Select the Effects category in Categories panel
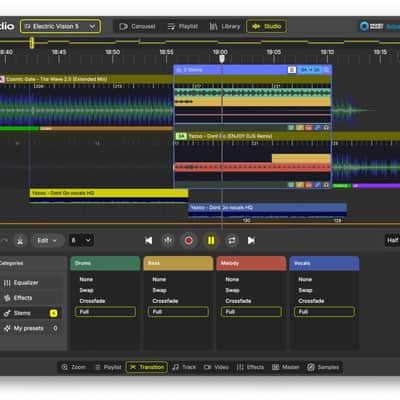Image resolution: width=400 pixels, height=400 pixels. (31, 298)
